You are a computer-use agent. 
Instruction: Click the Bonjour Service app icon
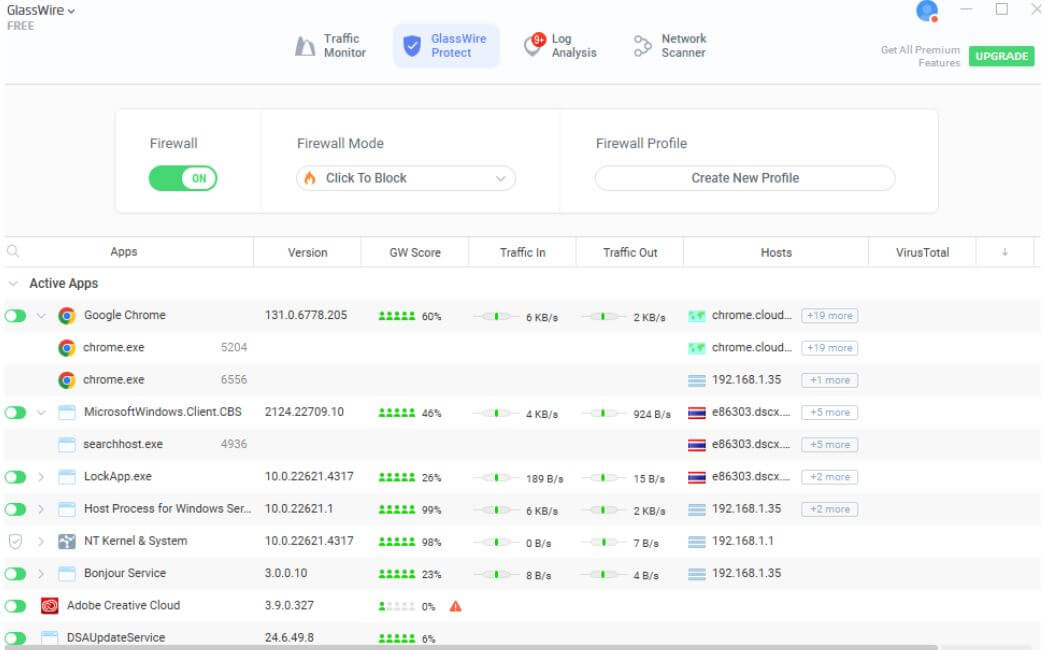[x=67, y=573]
